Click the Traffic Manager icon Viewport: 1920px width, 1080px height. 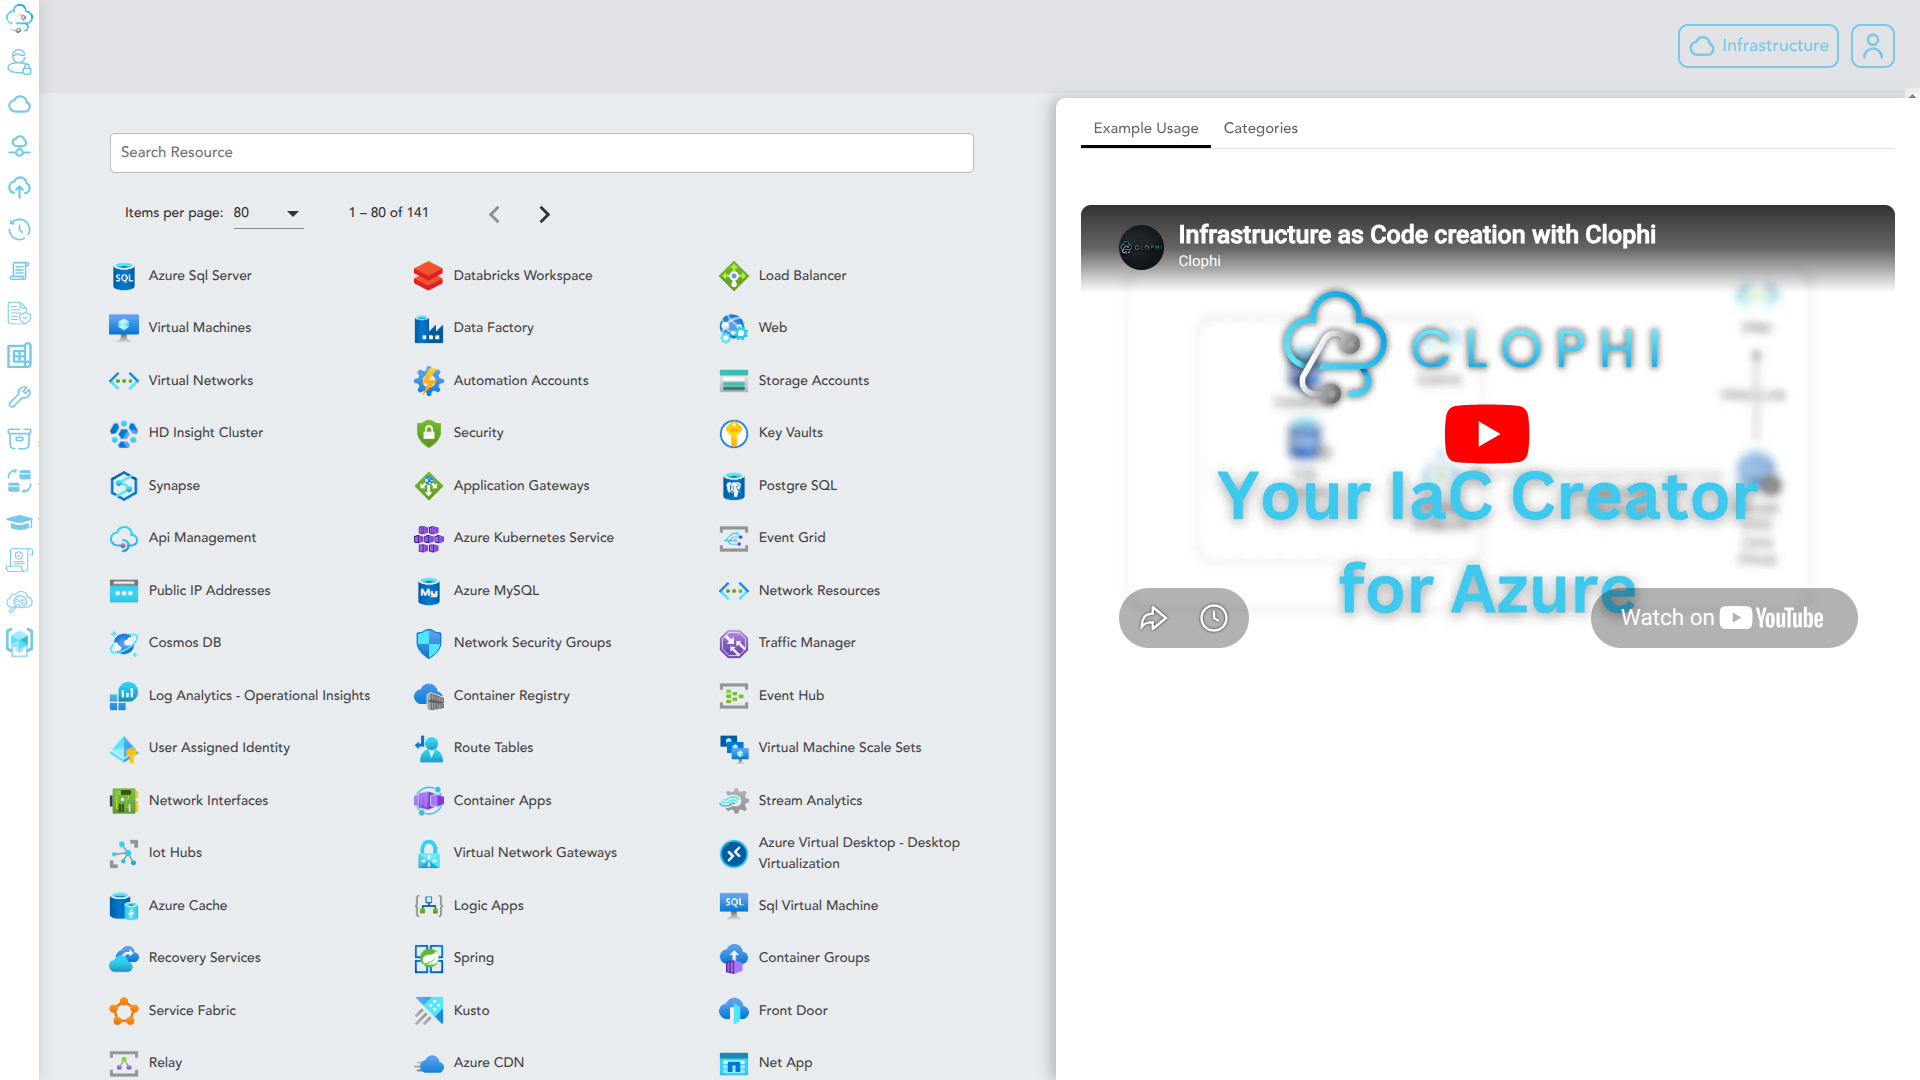tap(734, 643)
